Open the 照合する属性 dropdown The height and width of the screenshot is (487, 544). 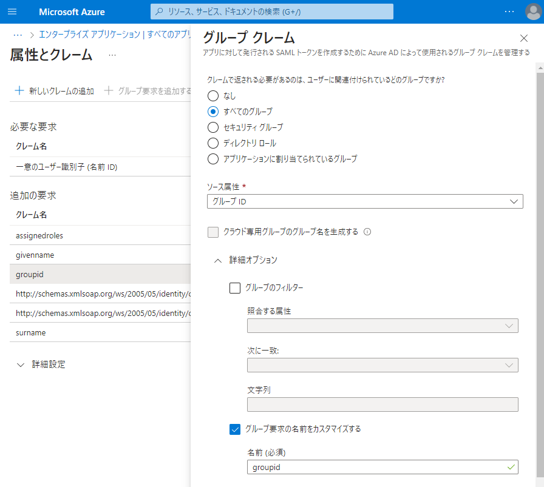tap(383, 326)
